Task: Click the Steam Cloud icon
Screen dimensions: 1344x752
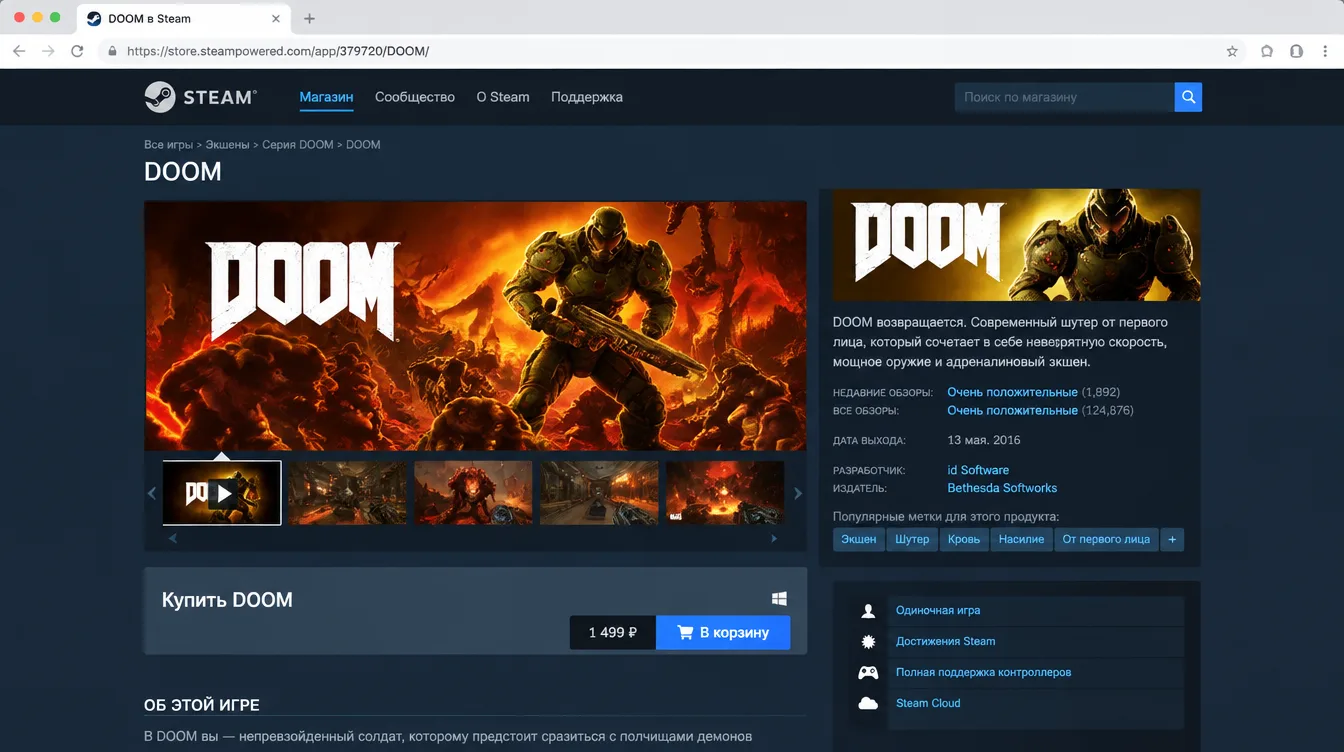Action: click(868, 704)
